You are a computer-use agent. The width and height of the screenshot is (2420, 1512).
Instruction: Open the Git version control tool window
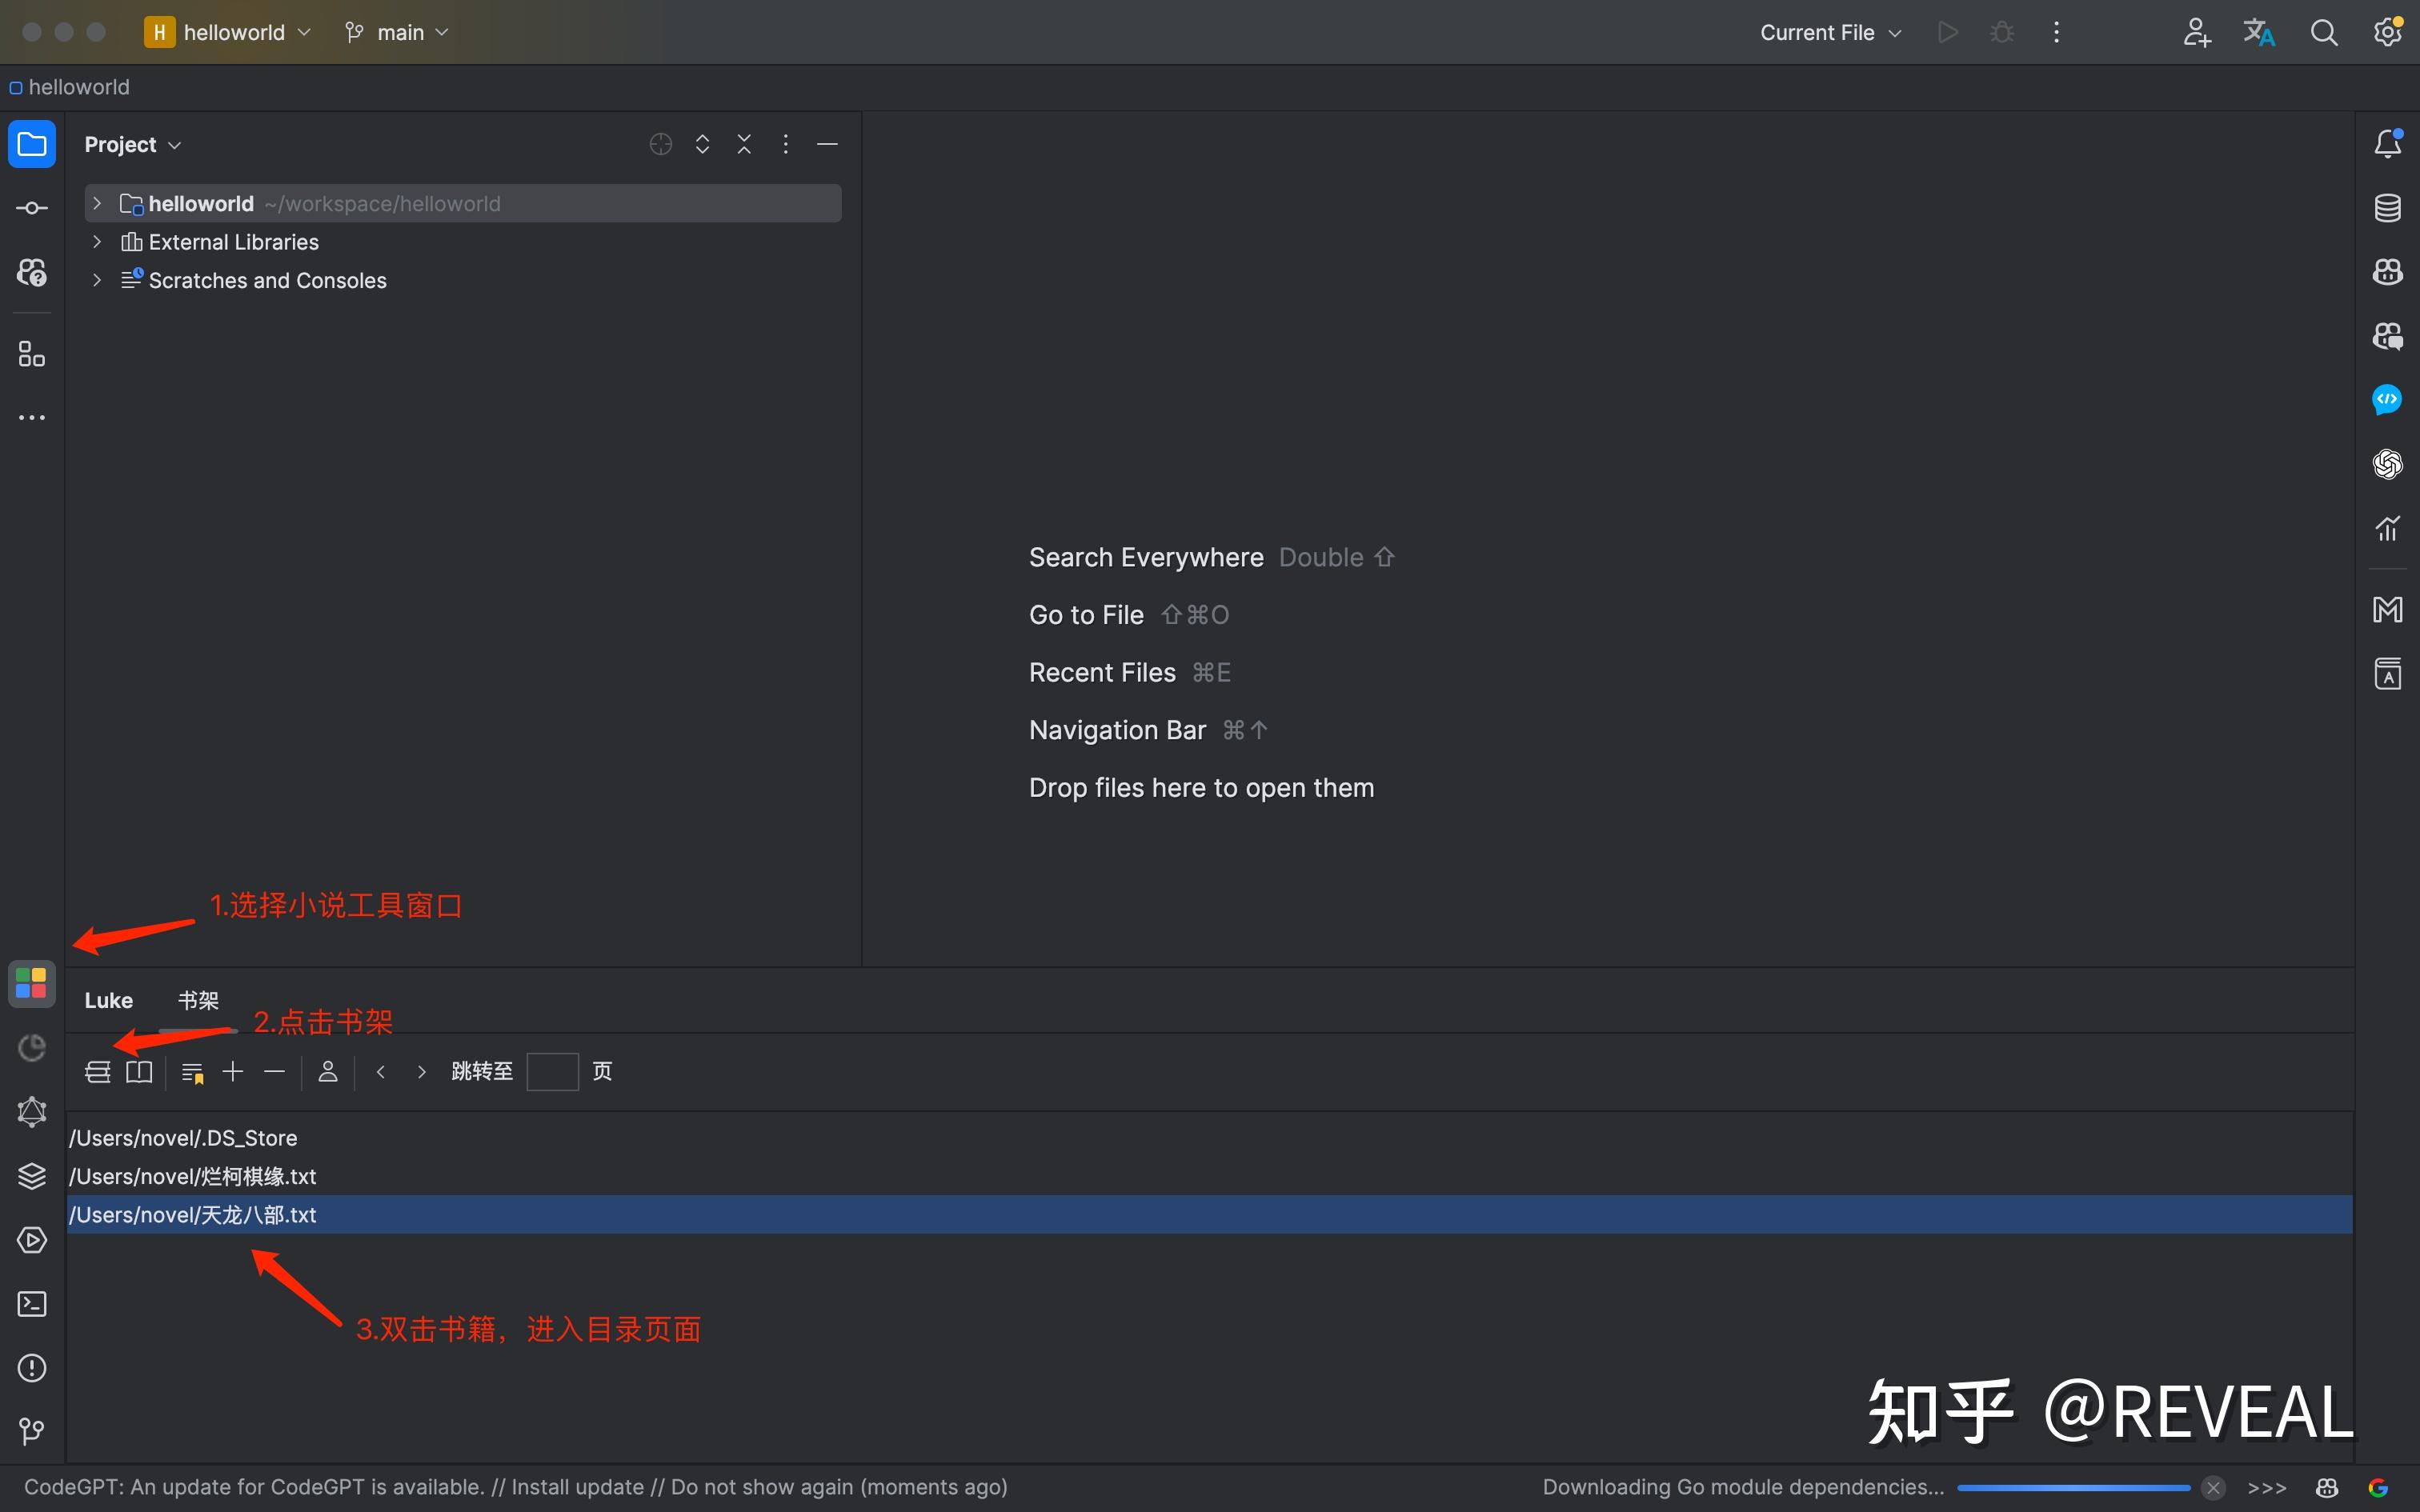pos(31,1432)
